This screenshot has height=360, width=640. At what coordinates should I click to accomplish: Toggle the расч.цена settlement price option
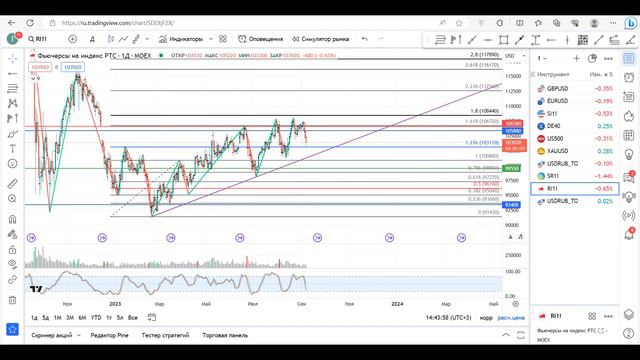[511, 318]
